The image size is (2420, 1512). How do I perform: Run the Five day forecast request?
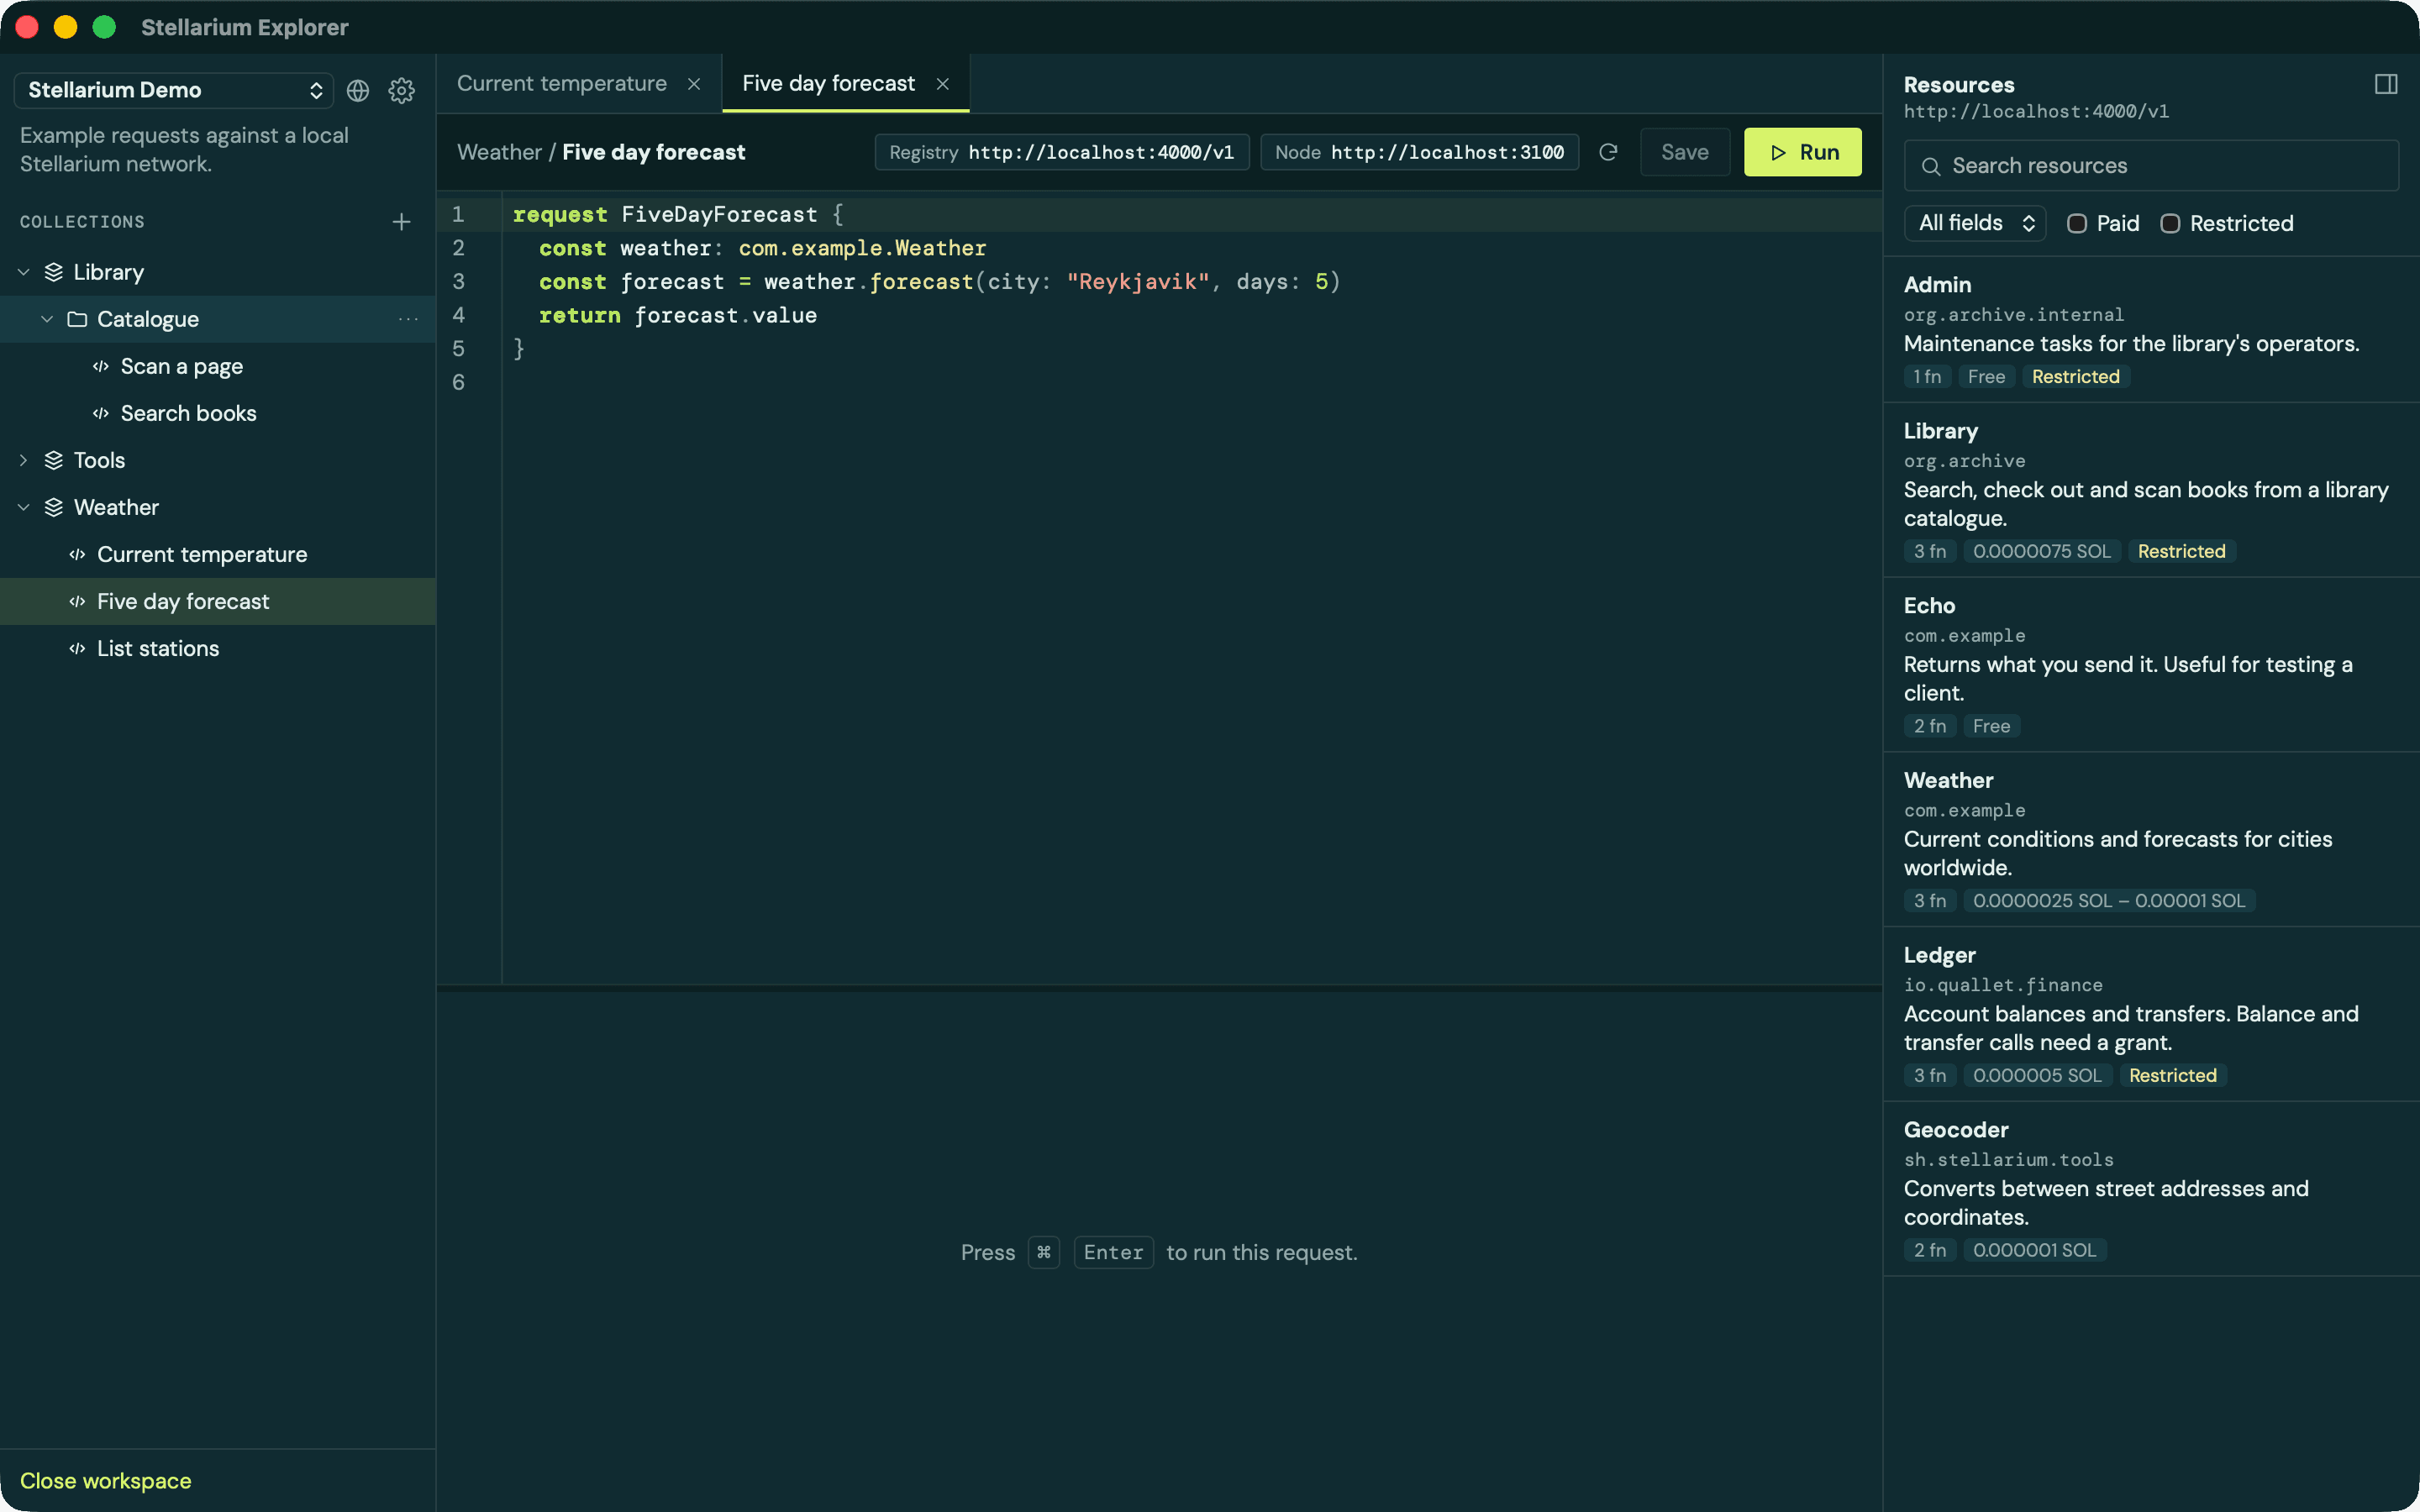click(1802, 152)
